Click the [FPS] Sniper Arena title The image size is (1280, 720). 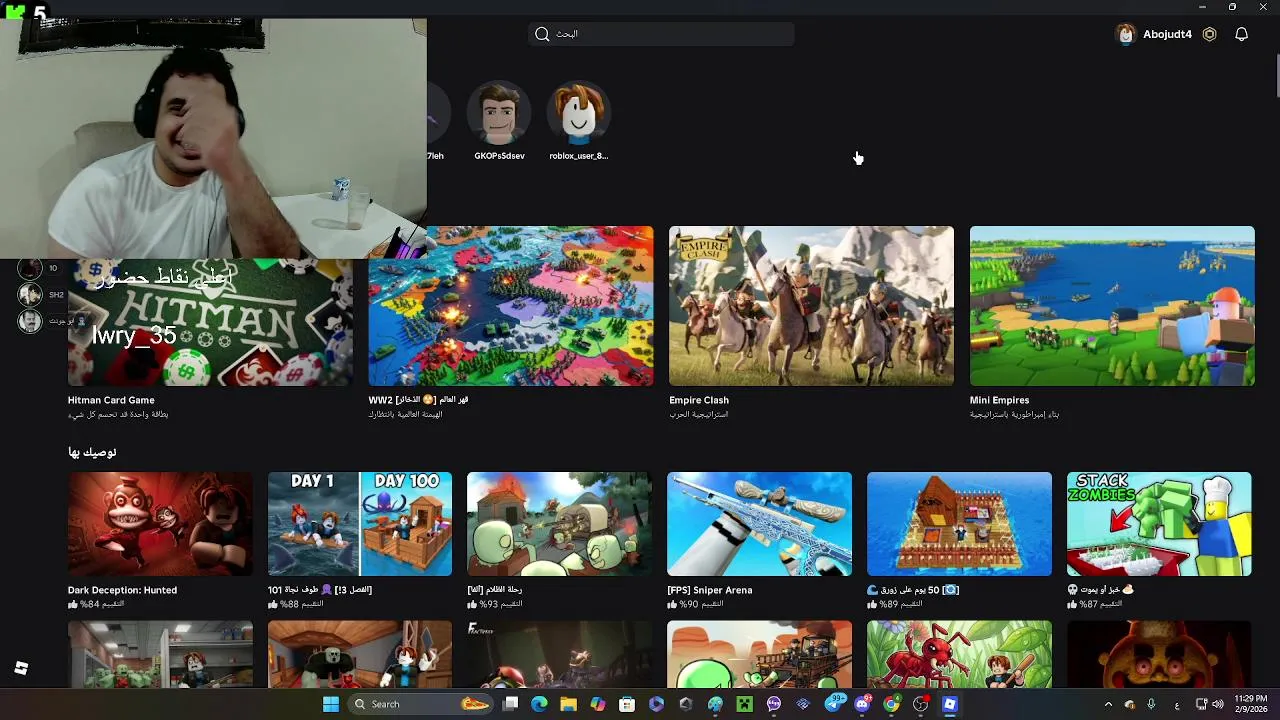tap(709, 590)
